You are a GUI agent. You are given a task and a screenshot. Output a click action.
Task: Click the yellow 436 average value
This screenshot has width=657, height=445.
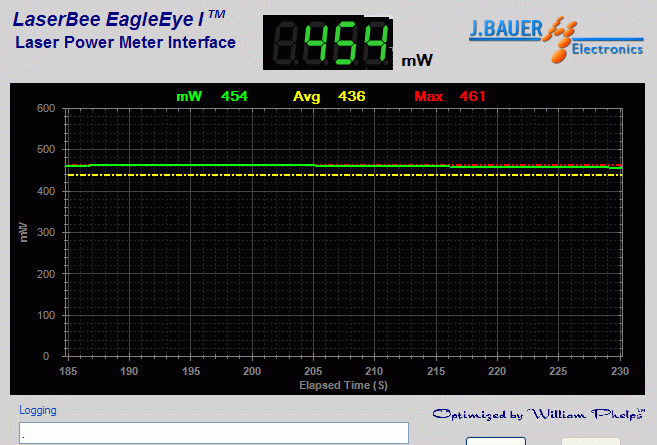point(352,96)
